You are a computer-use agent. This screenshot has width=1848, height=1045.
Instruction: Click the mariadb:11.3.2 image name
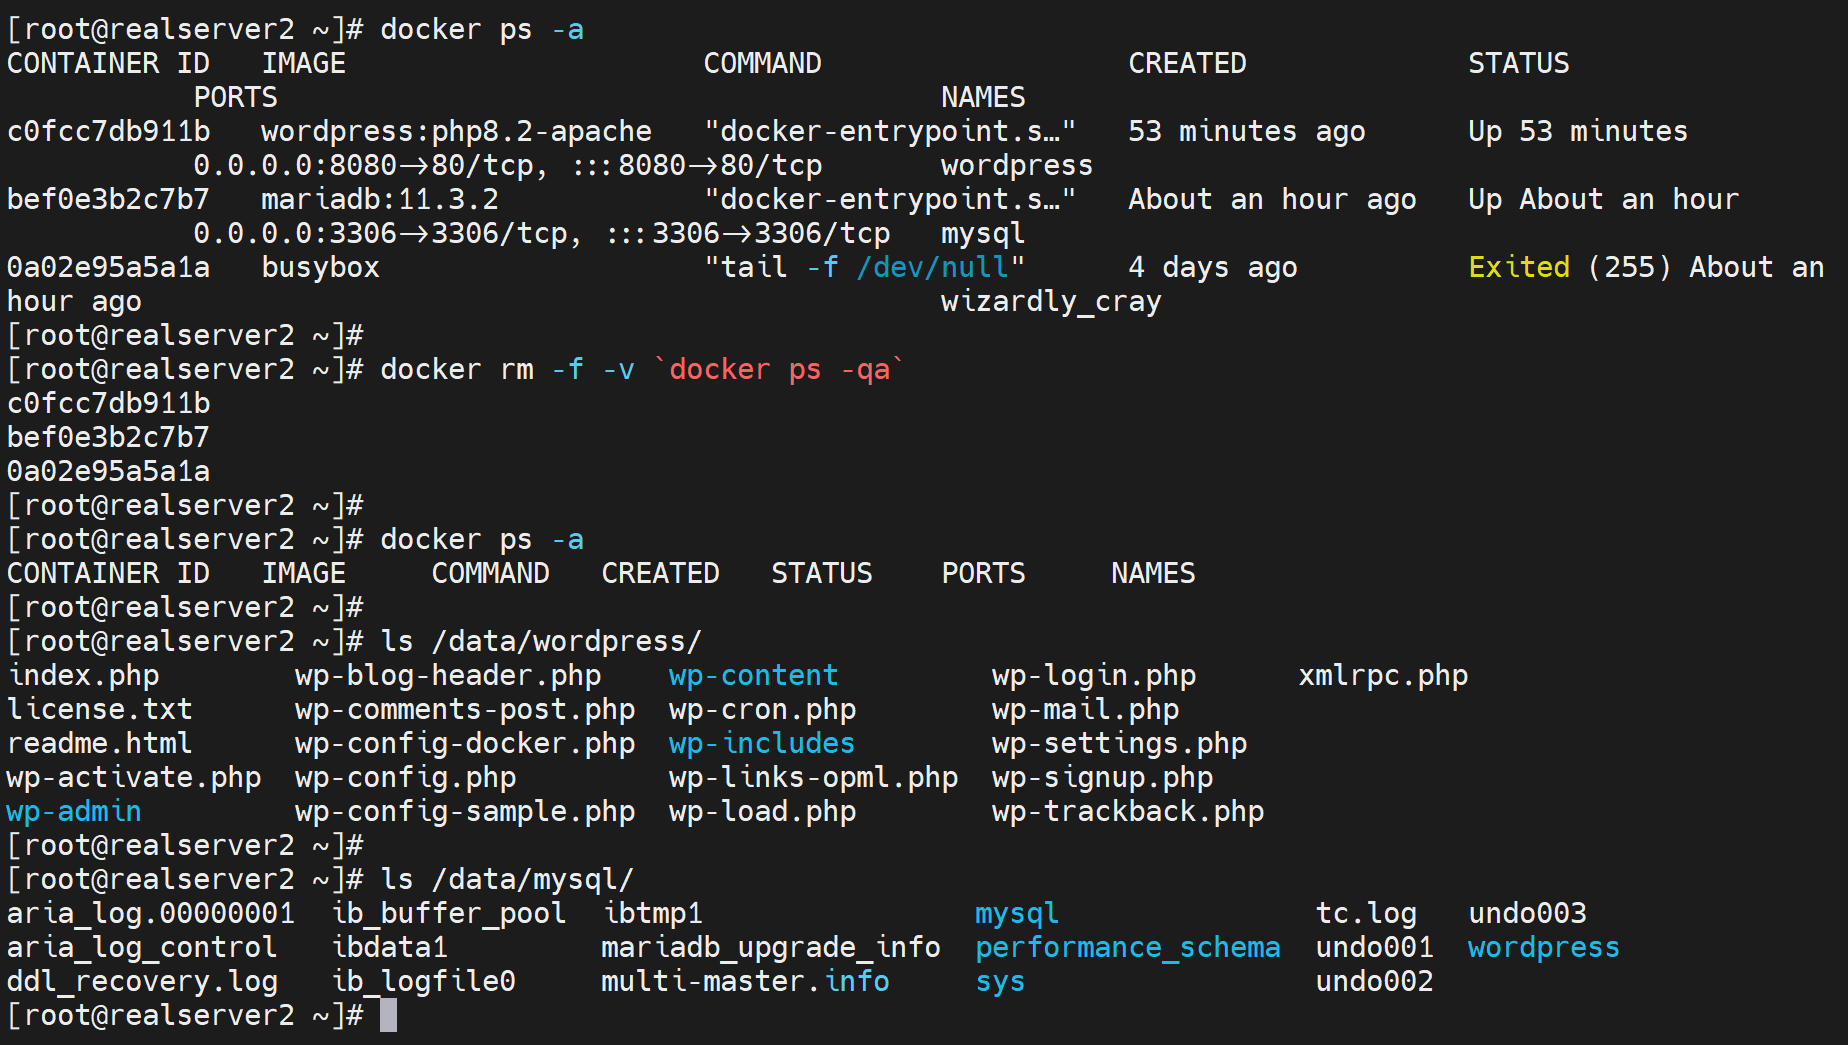(379, 200)
